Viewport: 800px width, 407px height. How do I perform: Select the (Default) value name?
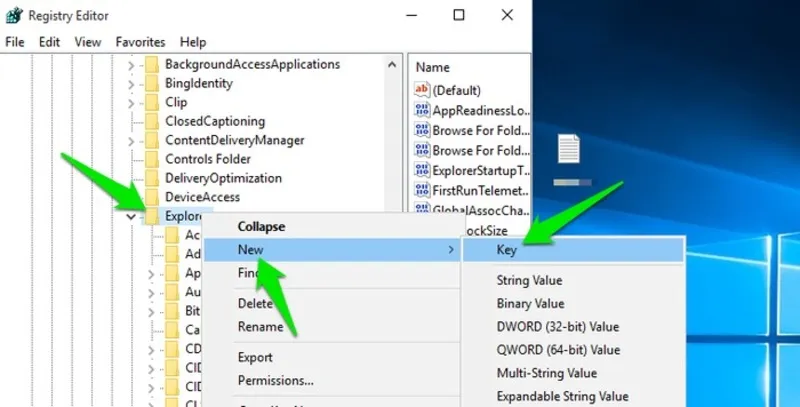point(457,91)
